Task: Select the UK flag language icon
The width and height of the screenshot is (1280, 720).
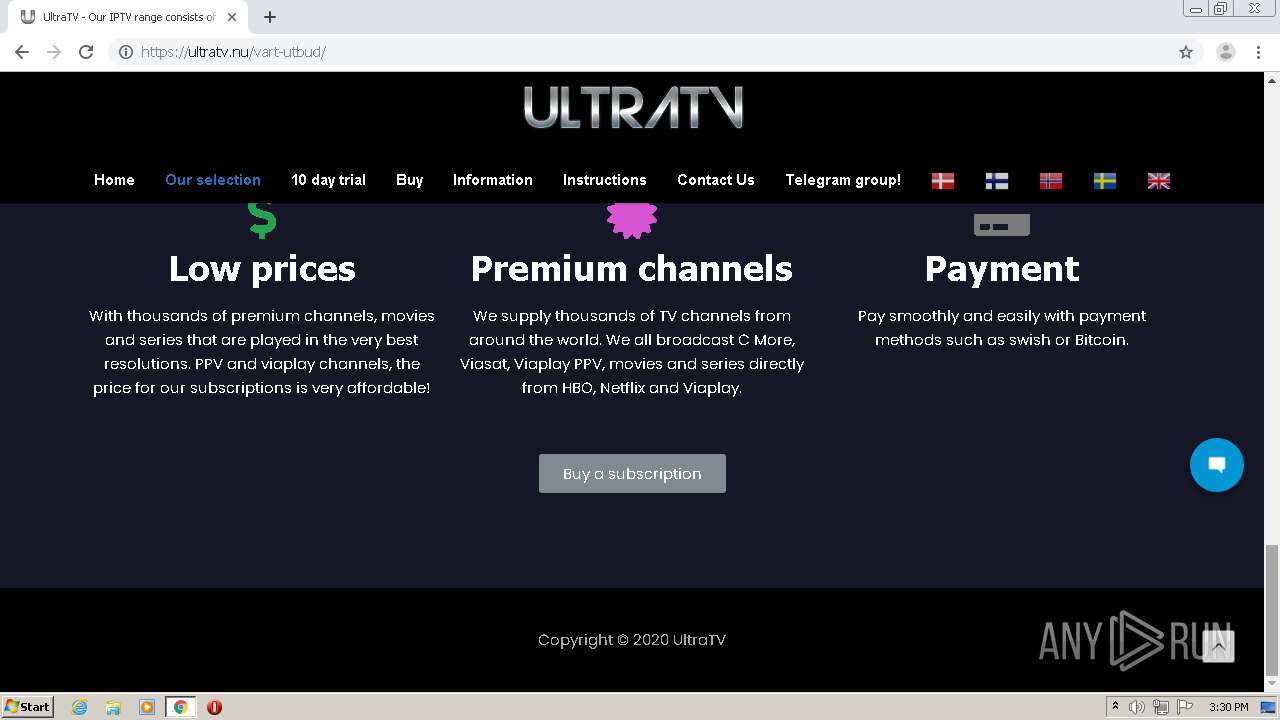Action: (x=1159, y=181)
